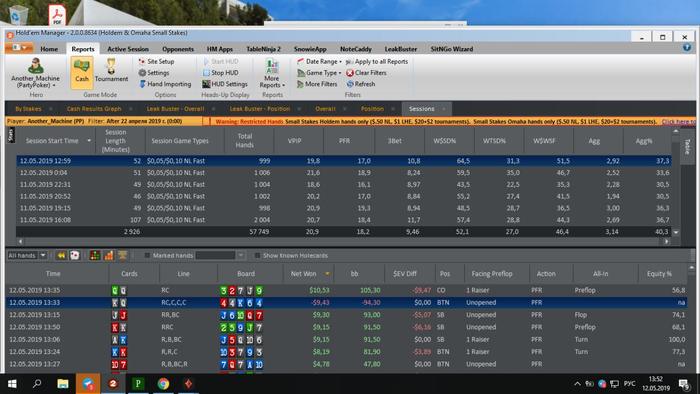Open the Recycle Bin on desktop
This screenshot has height=394, width=700.
[18, 15]
